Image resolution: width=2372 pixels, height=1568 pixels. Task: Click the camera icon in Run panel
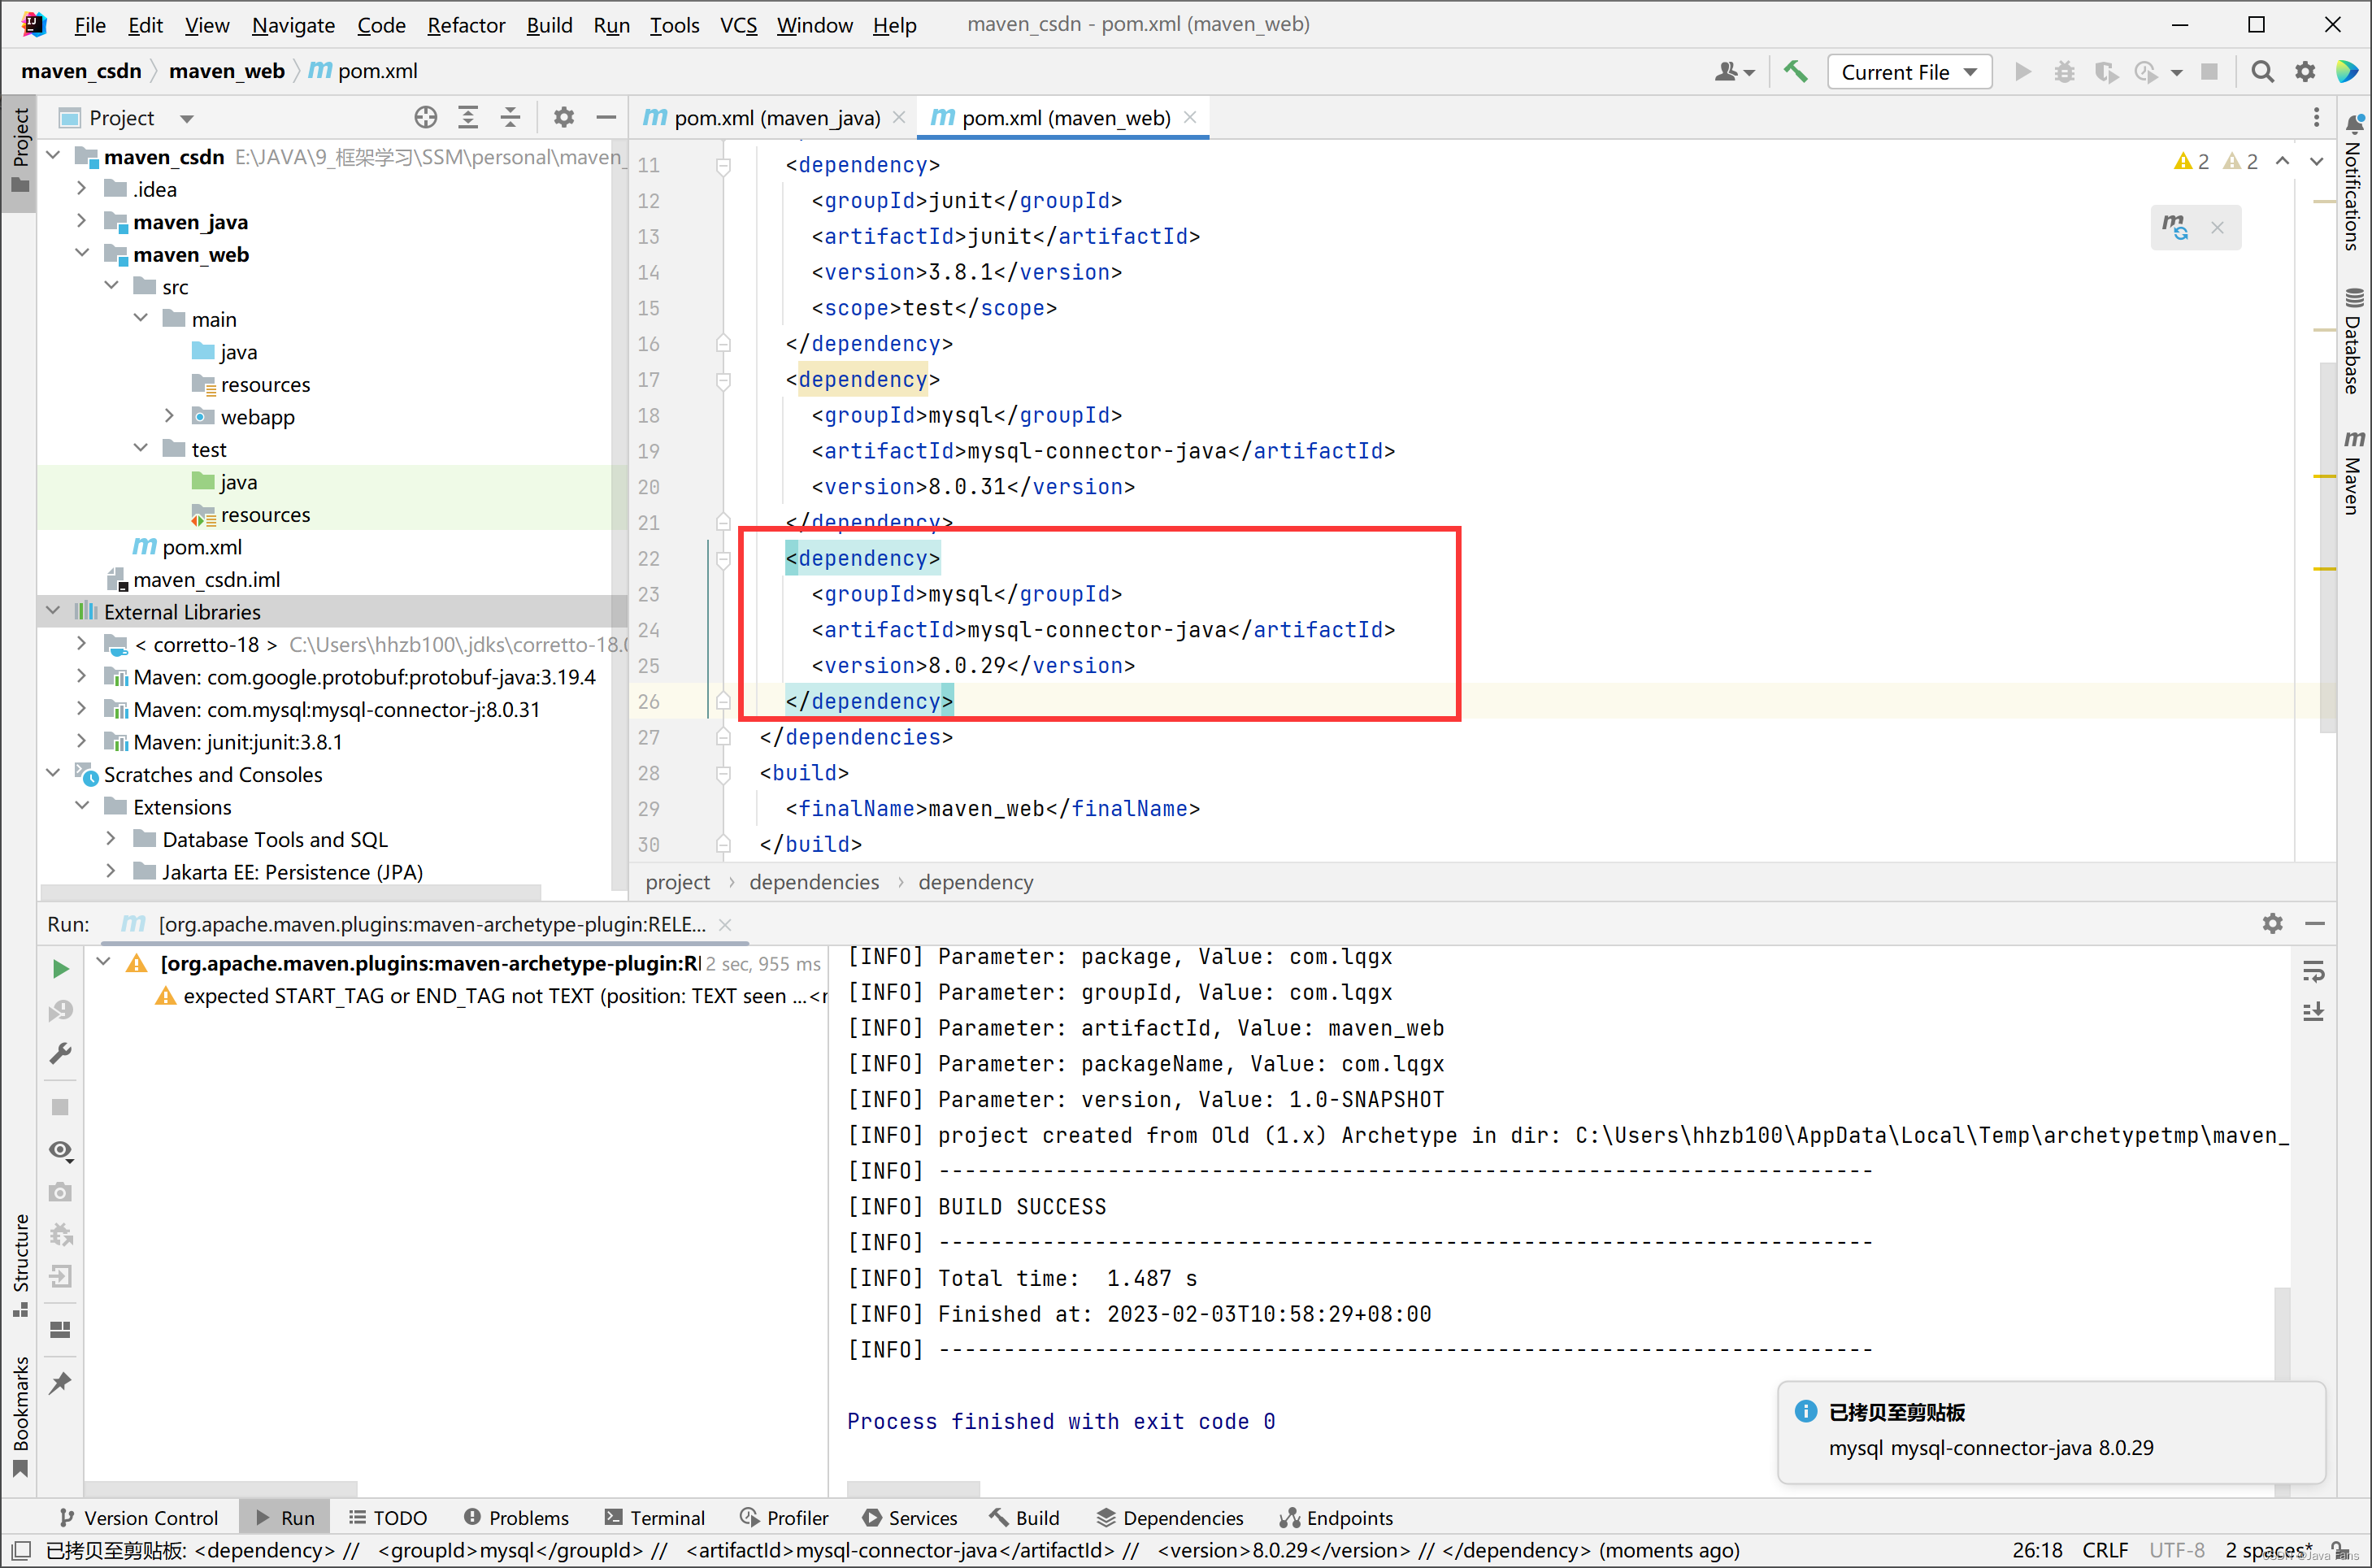[x=60, y=1192]
